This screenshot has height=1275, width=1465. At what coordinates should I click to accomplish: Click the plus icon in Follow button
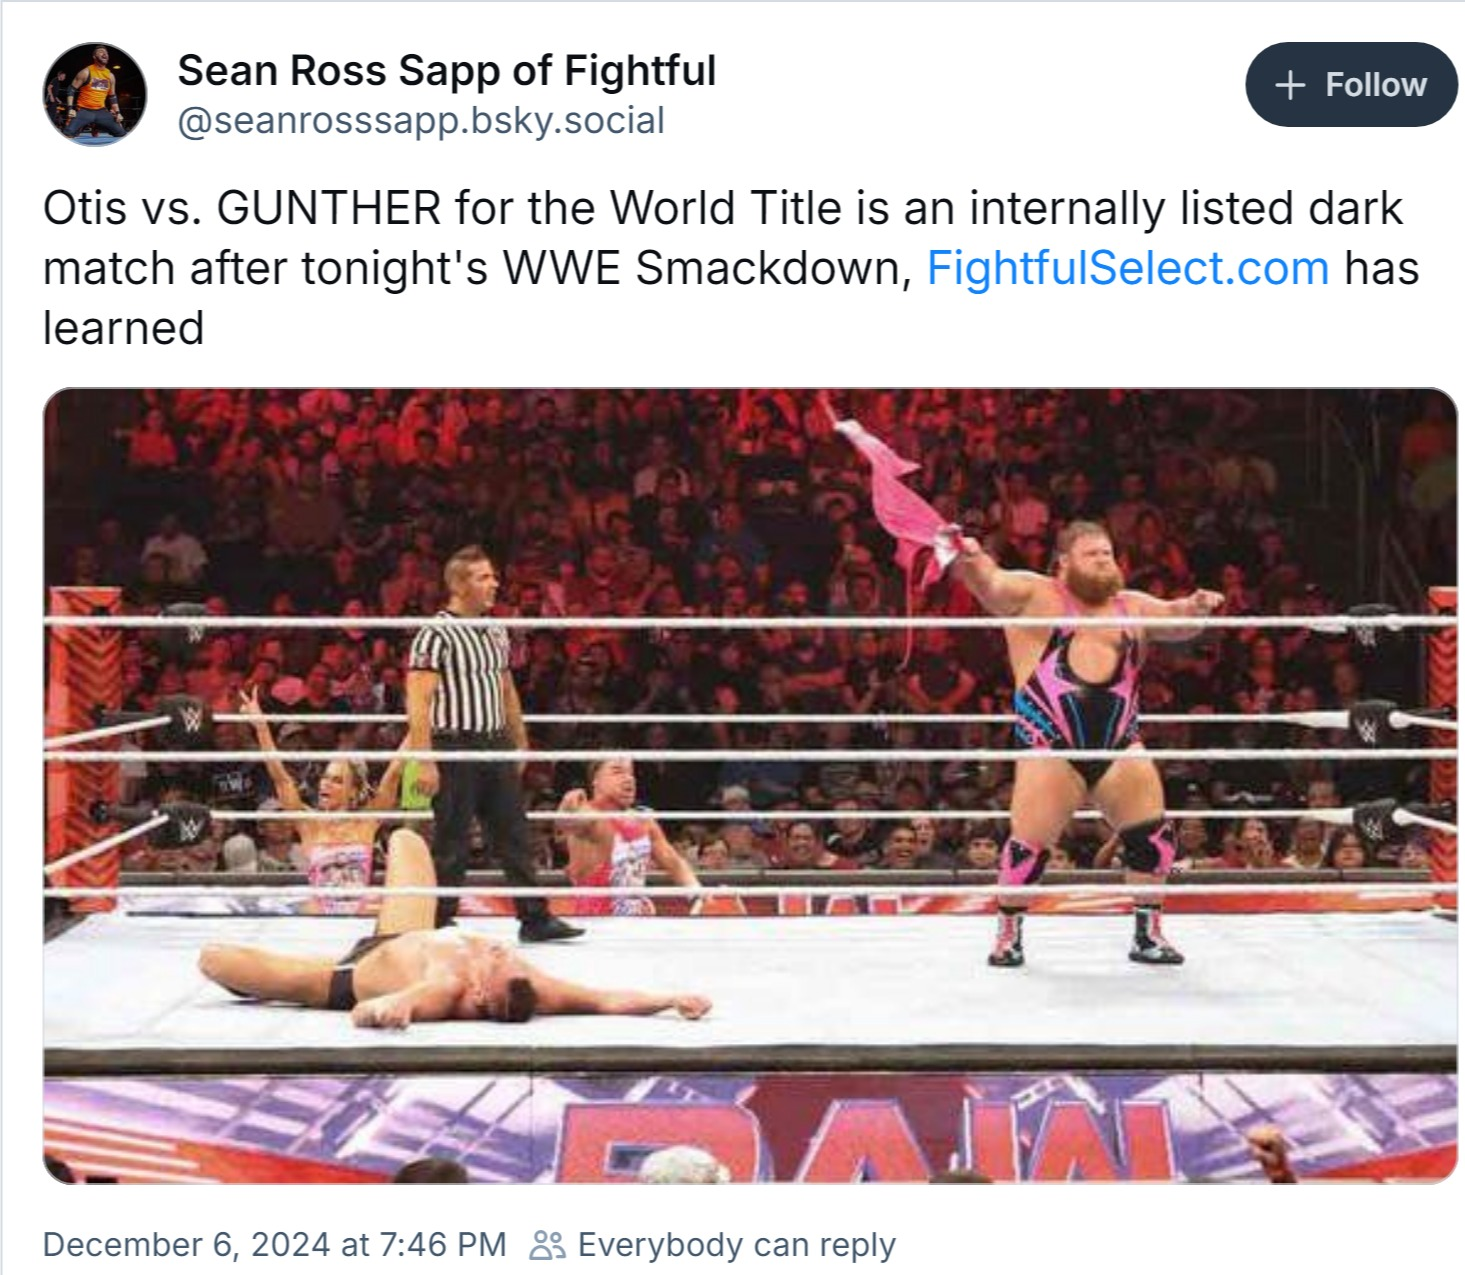point(1291,85)
